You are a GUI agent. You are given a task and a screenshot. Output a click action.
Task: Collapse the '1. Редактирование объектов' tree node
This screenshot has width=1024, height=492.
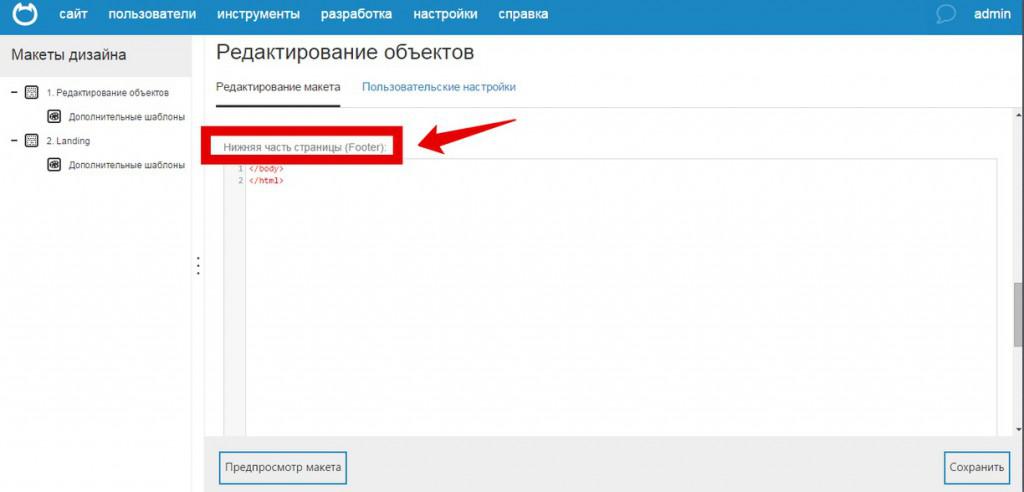pyautogui.click(x=14, y=93)
